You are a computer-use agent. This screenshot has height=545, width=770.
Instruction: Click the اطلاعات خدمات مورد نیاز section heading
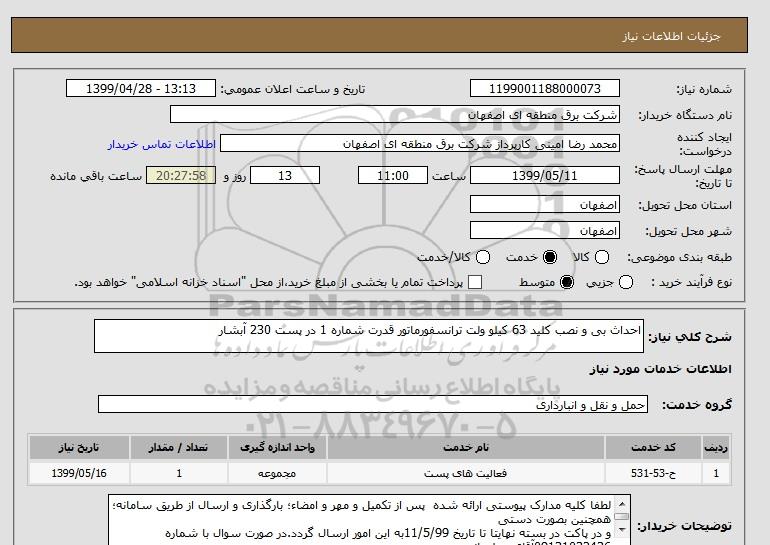coord(660,369)
